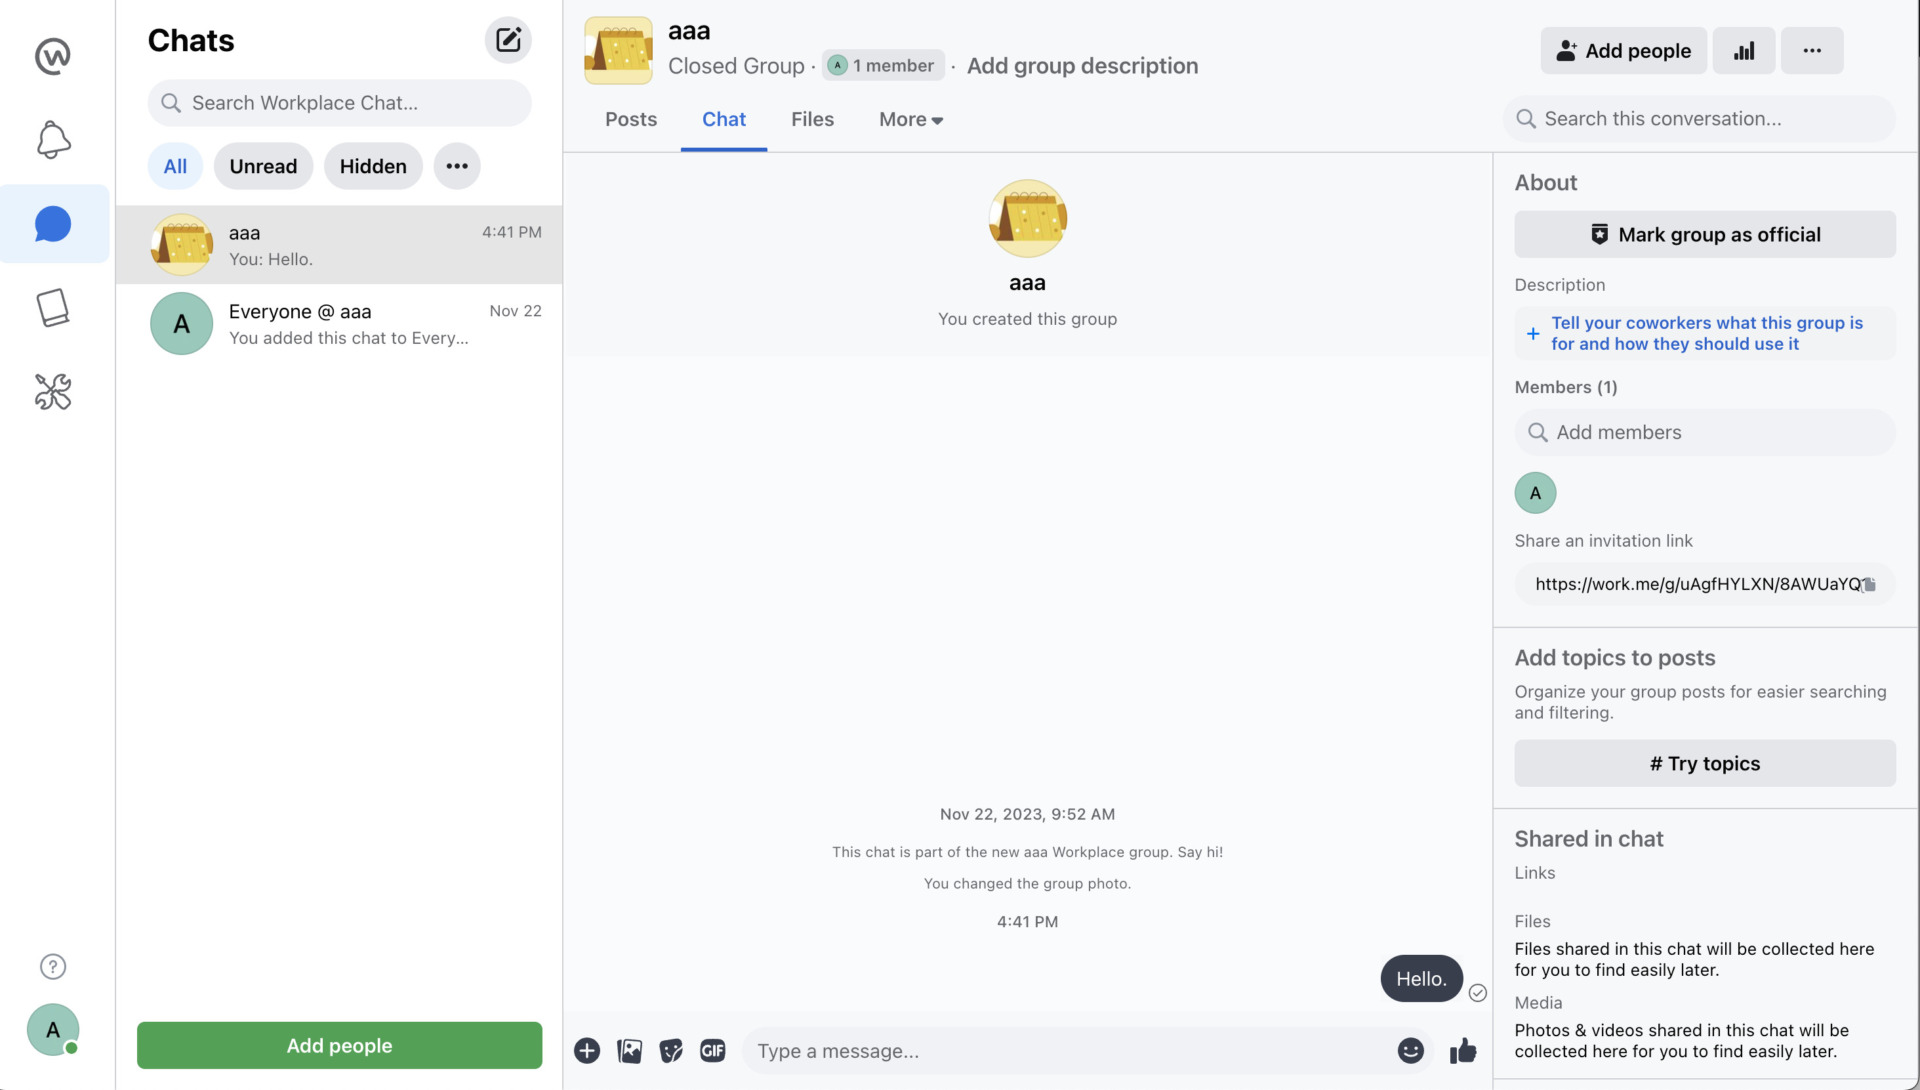Open the emoji picker
The height and width of the screenshot is (1090, 1920).
click(1410, 1051)
